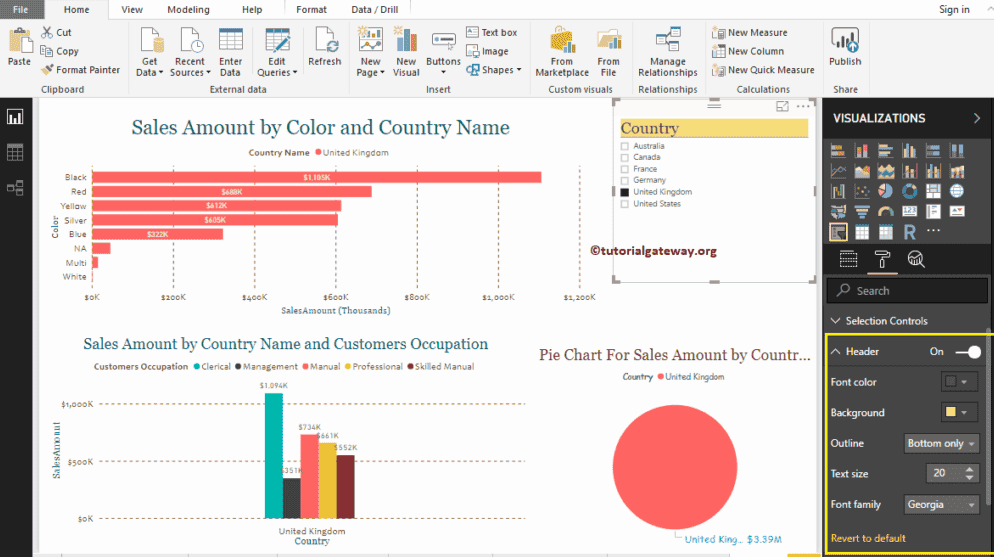Open the Analytics magnifier pane tab
Screen dimensions: 994x557
(915, 260)
